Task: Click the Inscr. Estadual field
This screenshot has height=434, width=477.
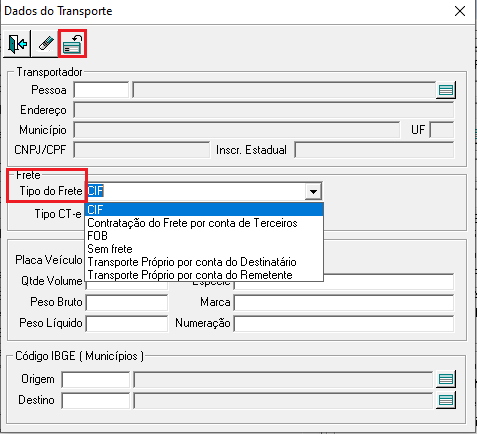Action: click(x=374, y=150)
